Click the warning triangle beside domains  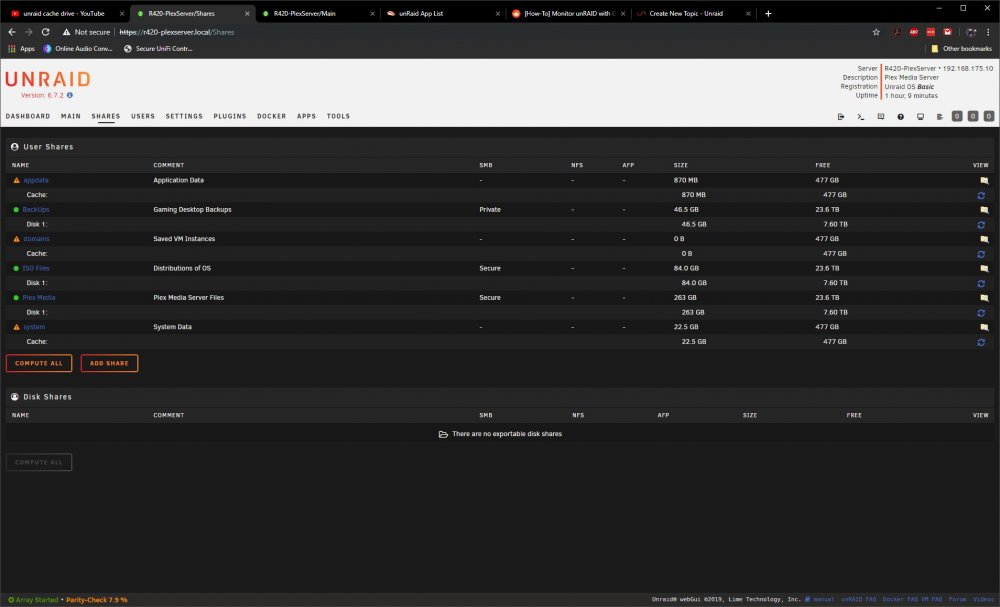[17, 239]
